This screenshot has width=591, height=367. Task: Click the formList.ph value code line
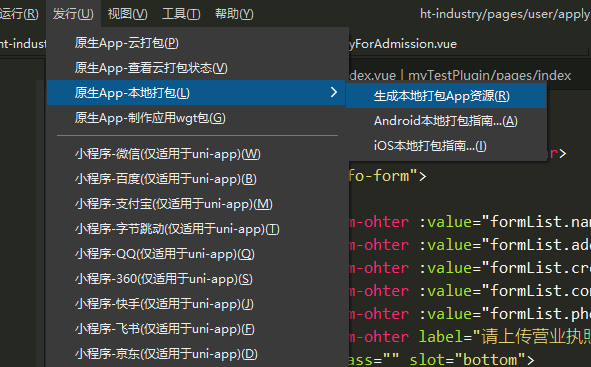click(x=470, y=314)
